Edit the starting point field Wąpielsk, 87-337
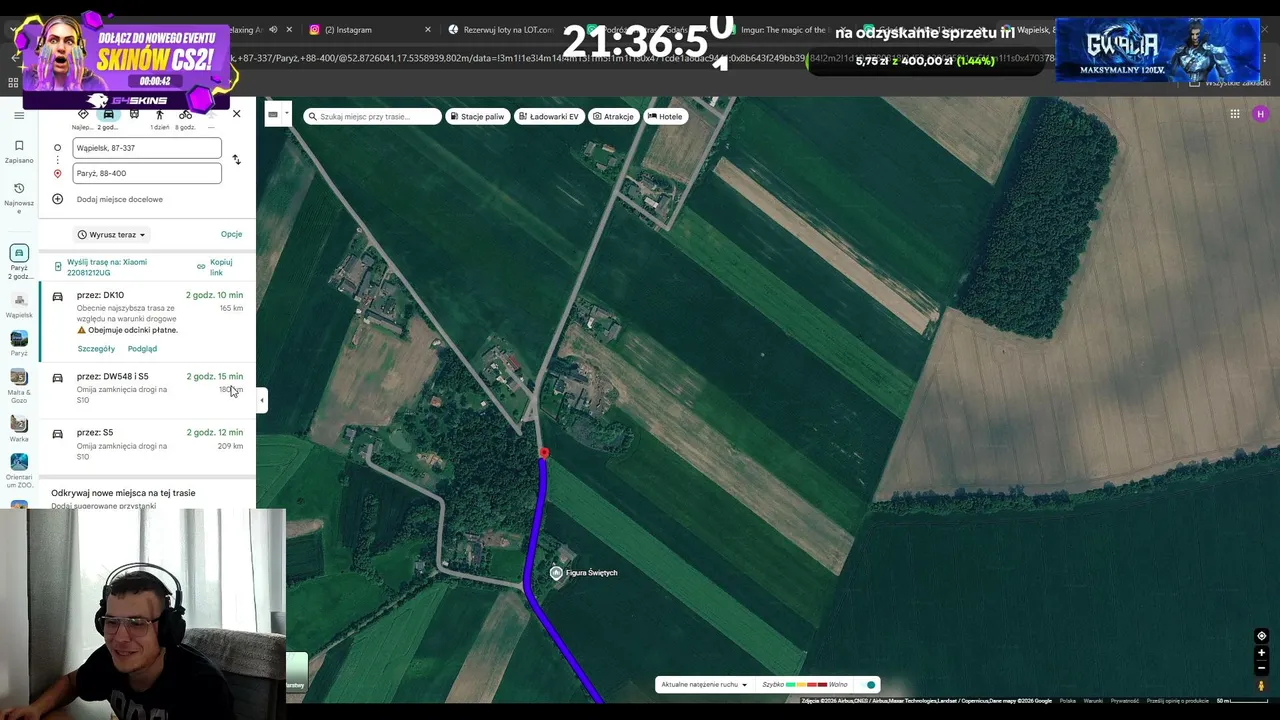 click(147, 148)
